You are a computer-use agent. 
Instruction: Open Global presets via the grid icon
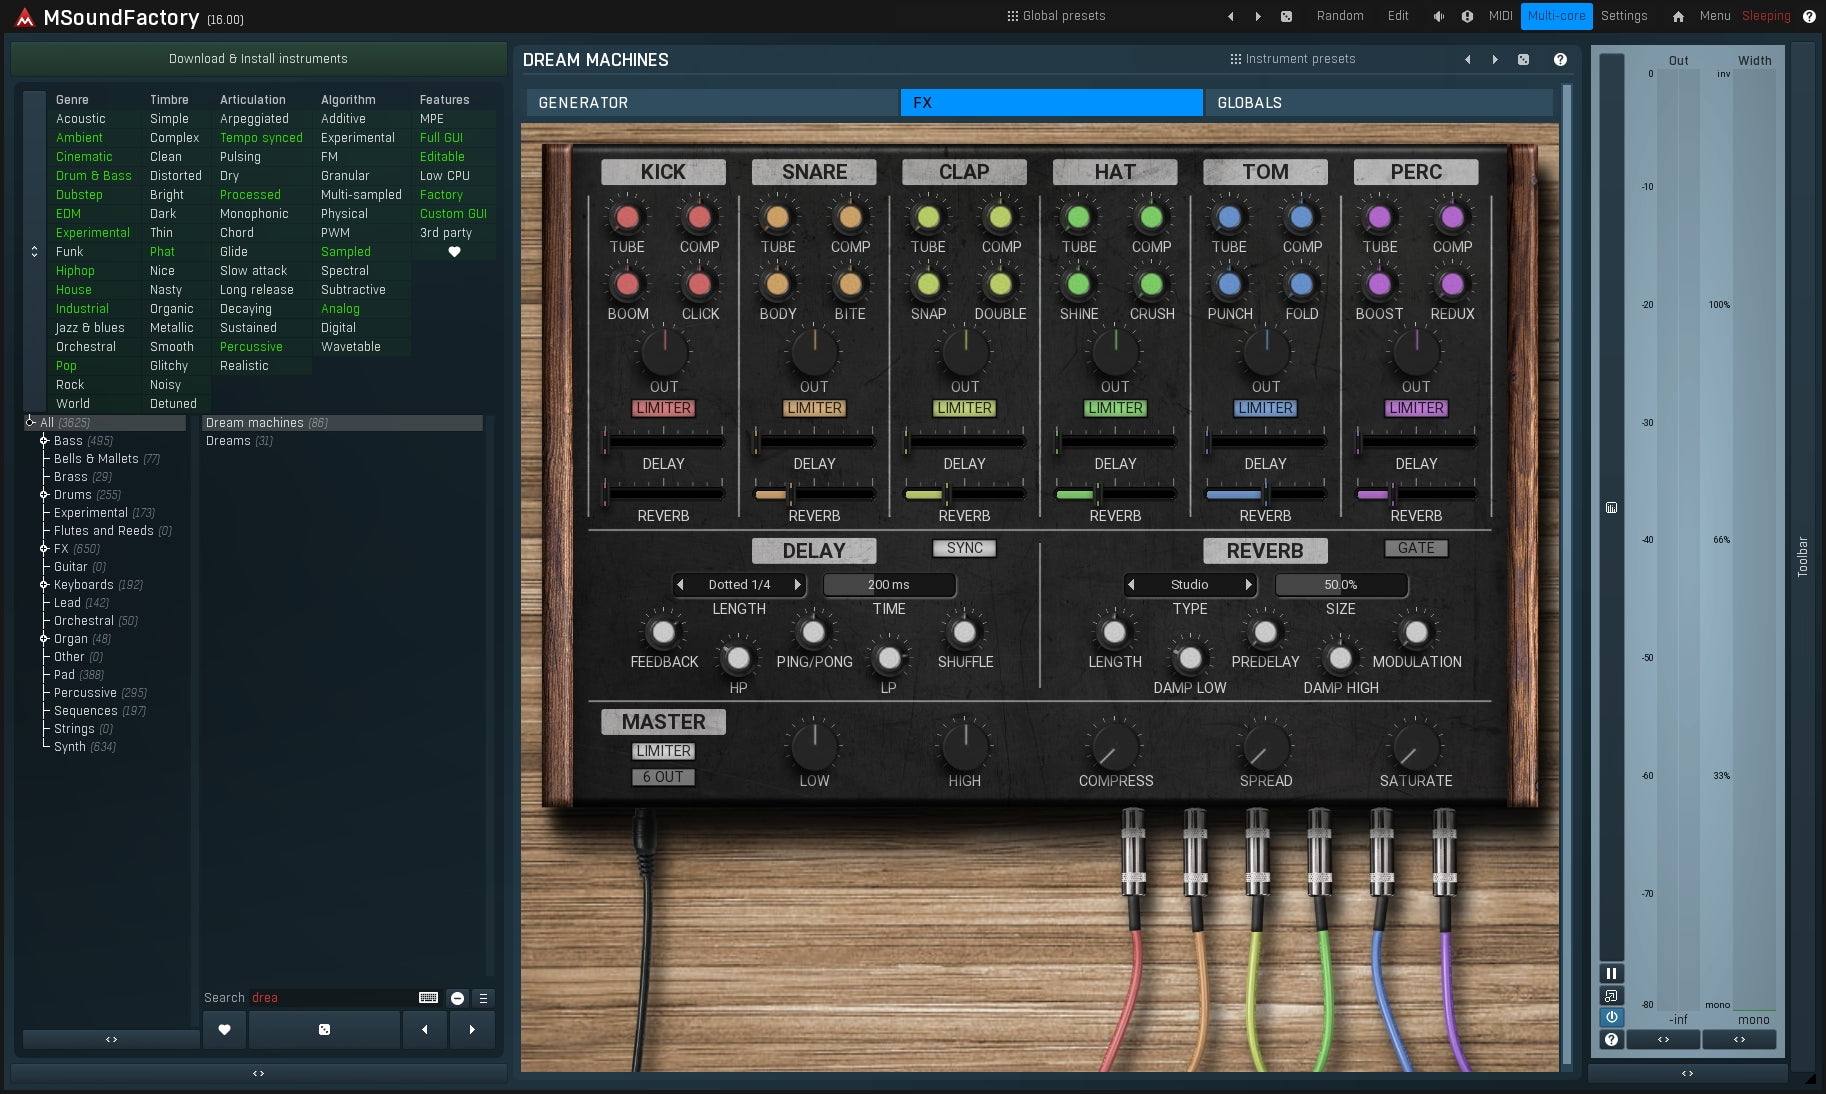tap(1013, 15)
